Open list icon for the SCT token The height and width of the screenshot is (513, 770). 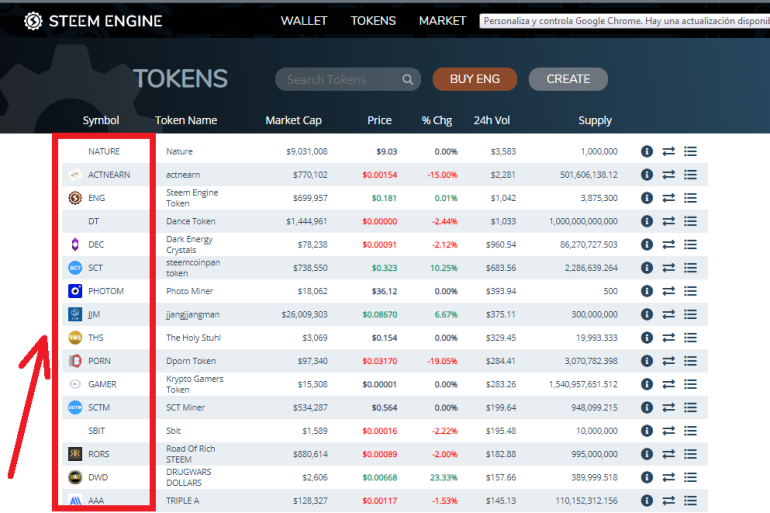[690, 268]
